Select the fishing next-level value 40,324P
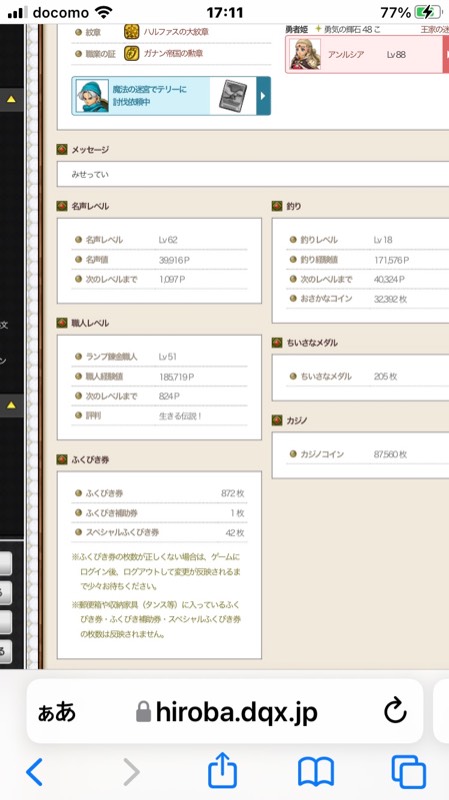This screenshot has width=449, height=800. click(389, 280)
